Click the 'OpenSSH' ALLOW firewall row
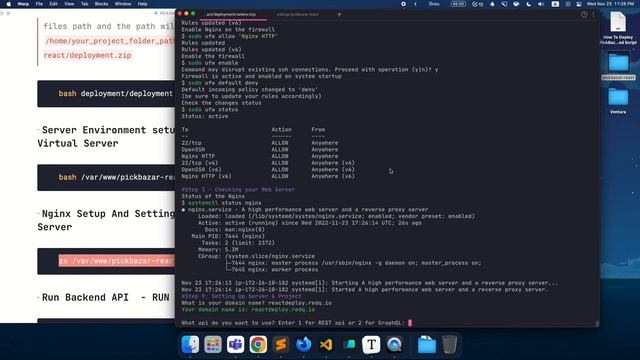 coord(260,149)
